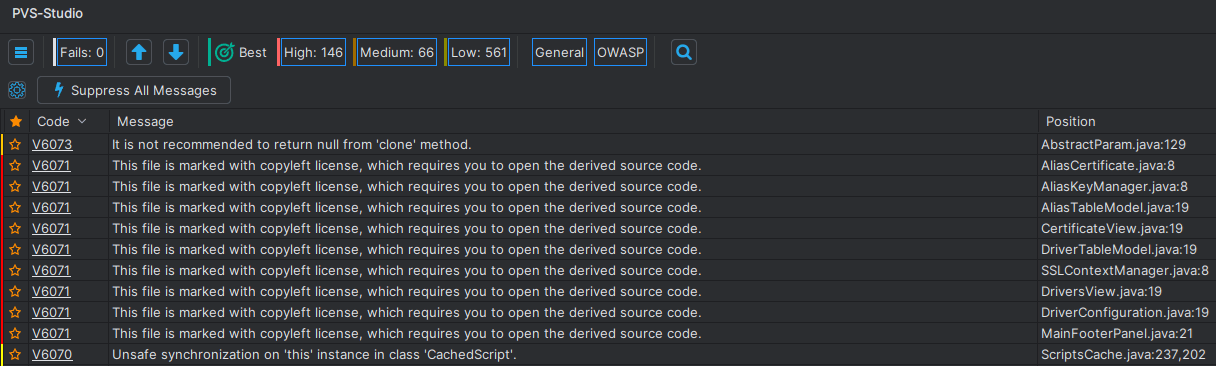Toggle General diagnostics group
Screen dimensions: 1216x366
point(559,52)
